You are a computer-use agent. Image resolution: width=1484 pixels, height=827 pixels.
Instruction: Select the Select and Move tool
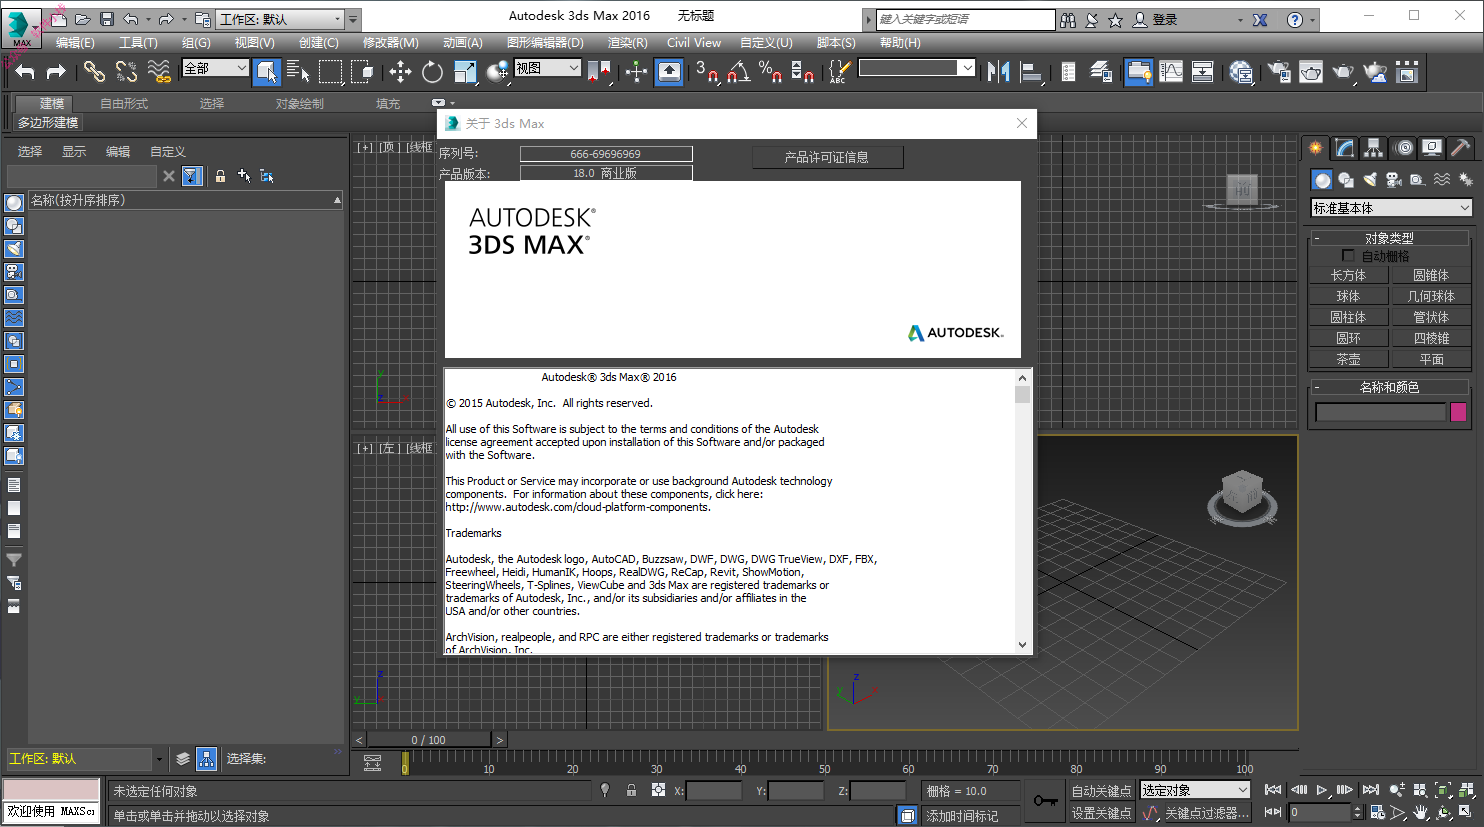pyautogui.click(x=400, y=71)
